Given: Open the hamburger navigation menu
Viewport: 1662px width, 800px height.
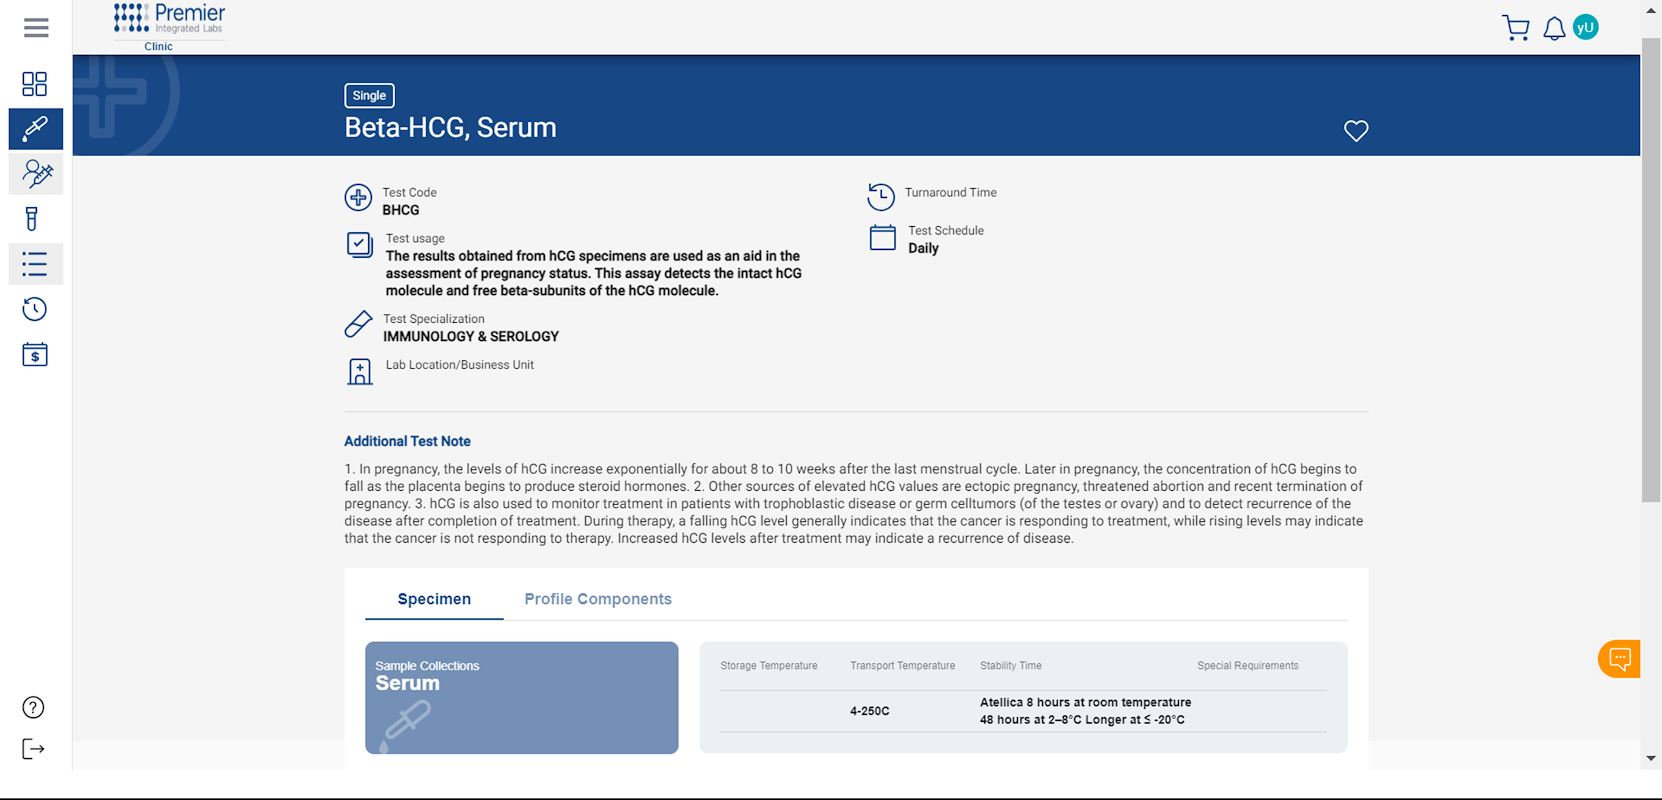Looking at the screenshot, I should [x=36, y=28].
